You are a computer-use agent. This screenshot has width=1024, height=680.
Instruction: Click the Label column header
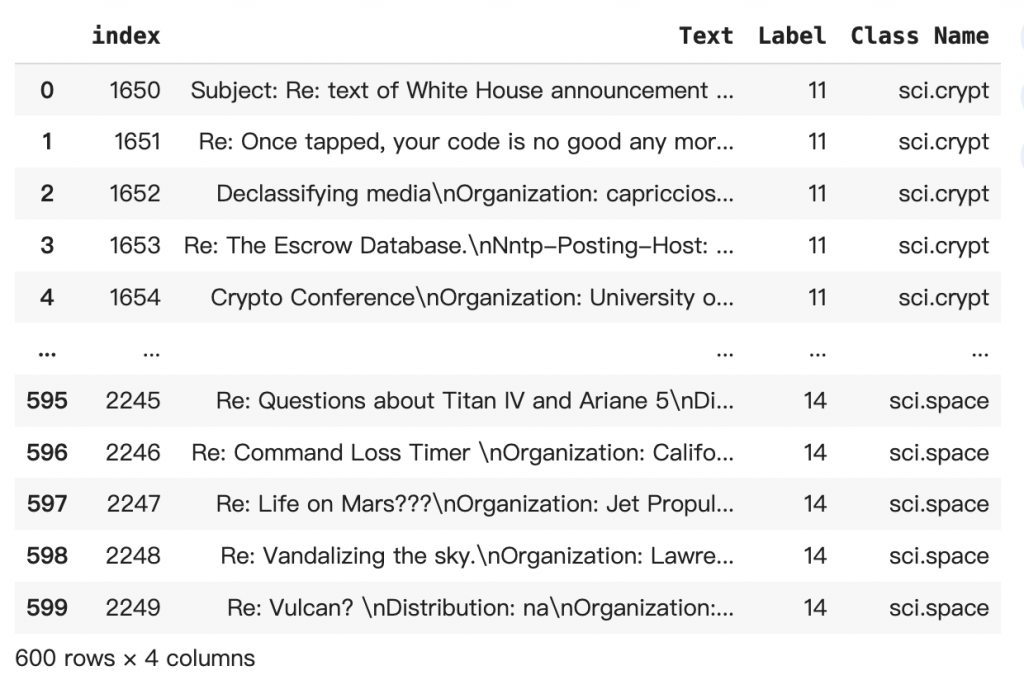pyautogui.click(x=792, y=35)
